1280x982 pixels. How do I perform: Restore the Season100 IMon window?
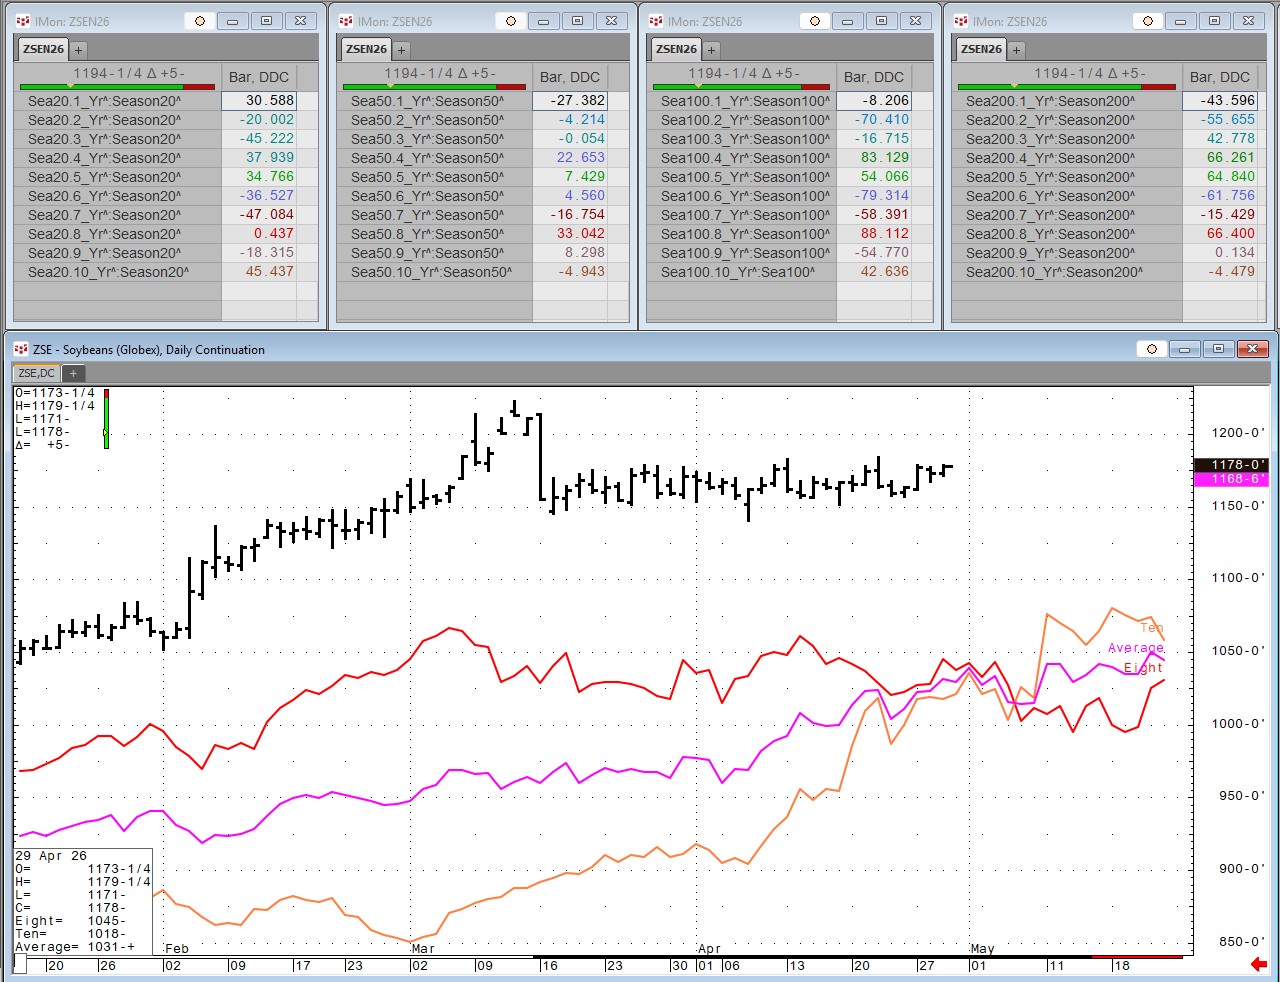pos(881,21)
